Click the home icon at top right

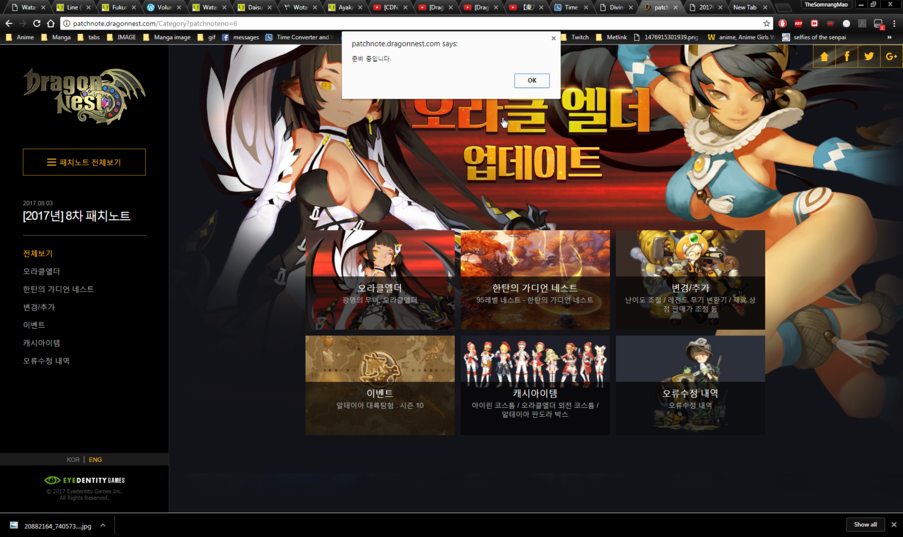pos(824,56)
